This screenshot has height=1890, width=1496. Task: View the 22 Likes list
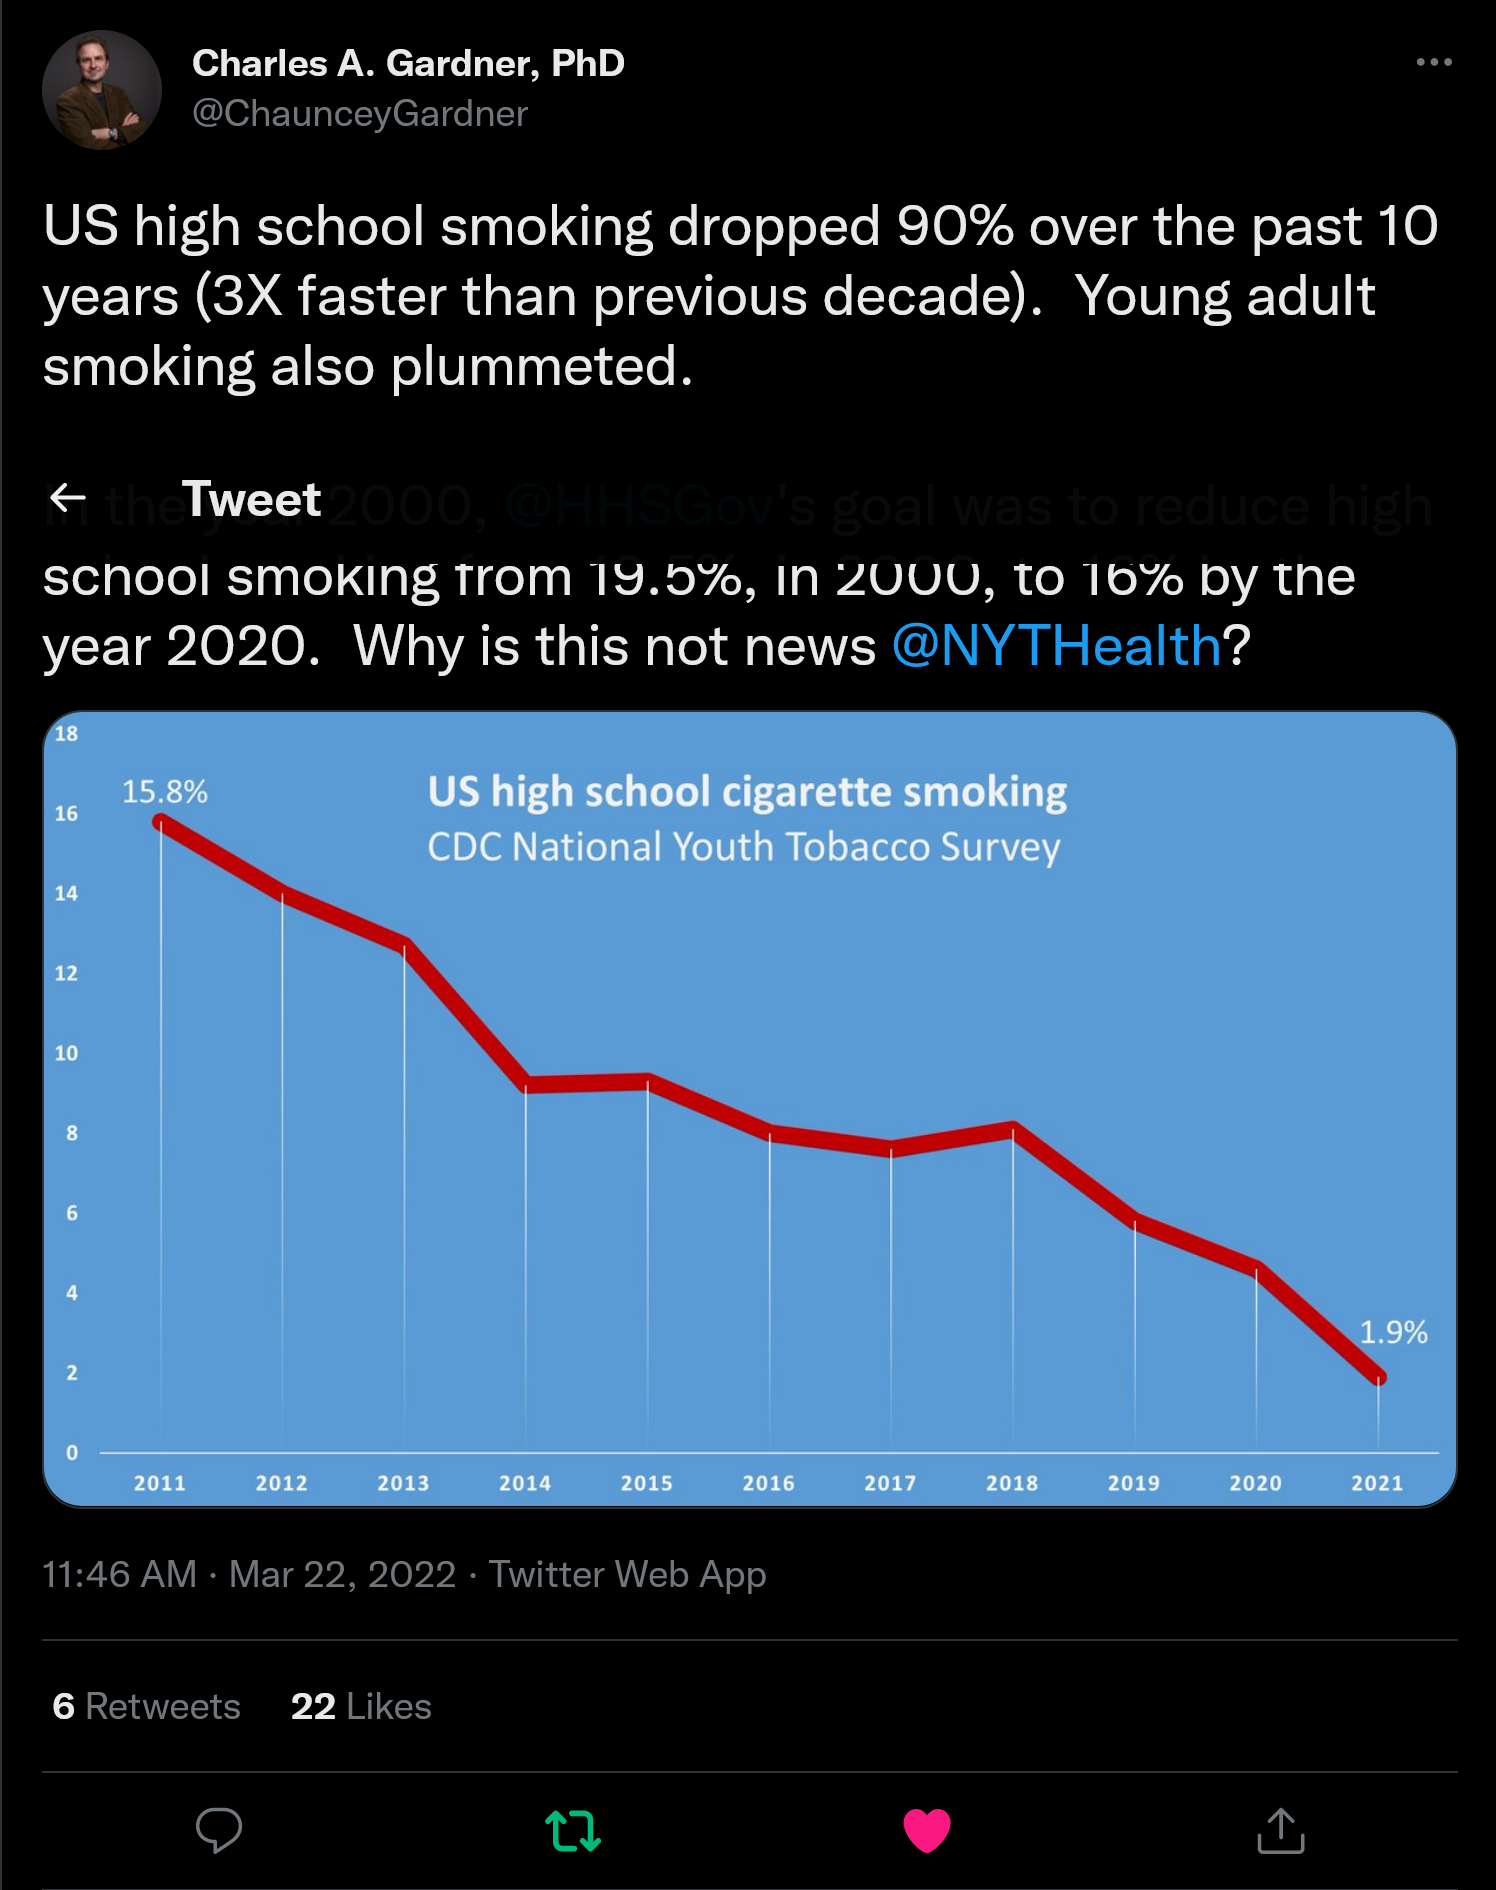[x=361, y=1706]
